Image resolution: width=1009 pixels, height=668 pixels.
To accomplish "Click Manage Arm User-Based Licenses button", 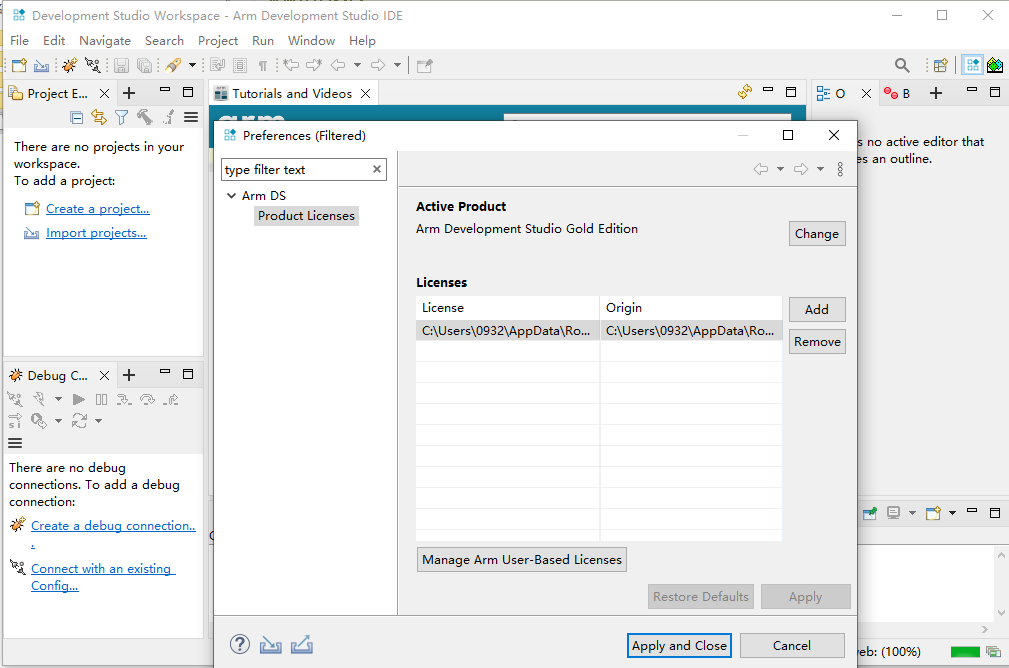I will coord(521,560).
